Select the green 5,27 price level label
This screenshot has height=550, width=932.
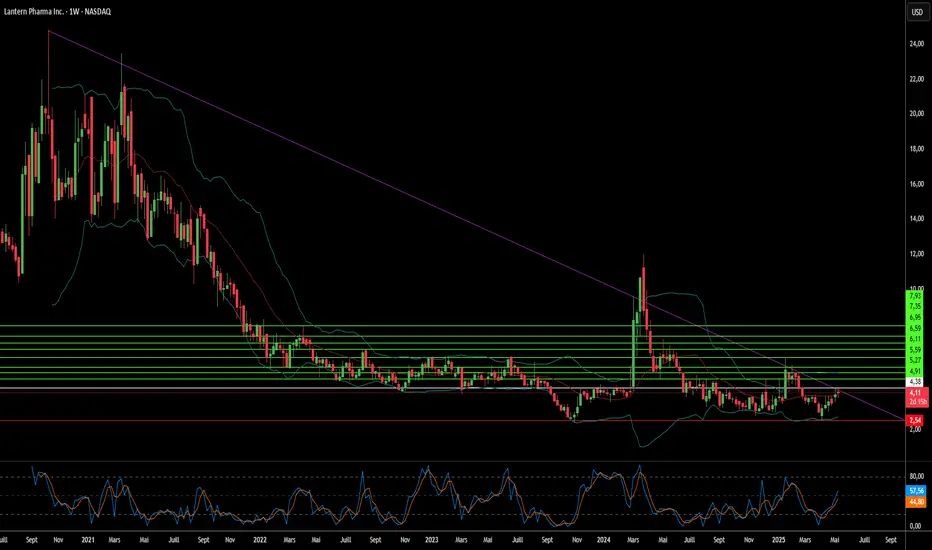[x=914, y=360]
